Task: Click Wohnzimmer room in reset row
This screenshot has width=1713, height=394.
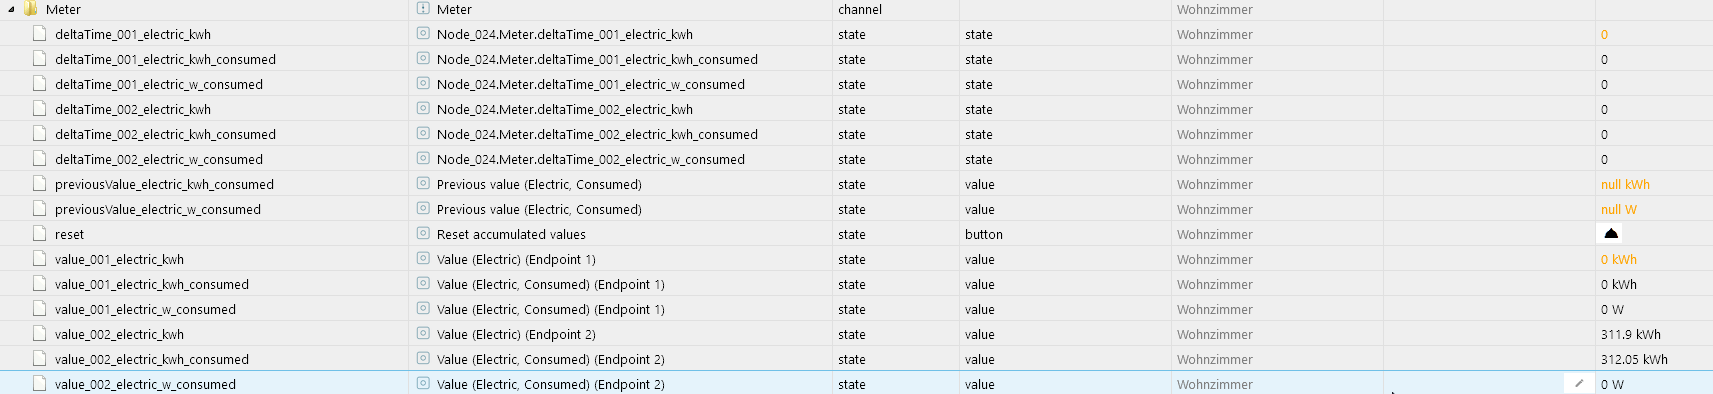Action: 1215,235
